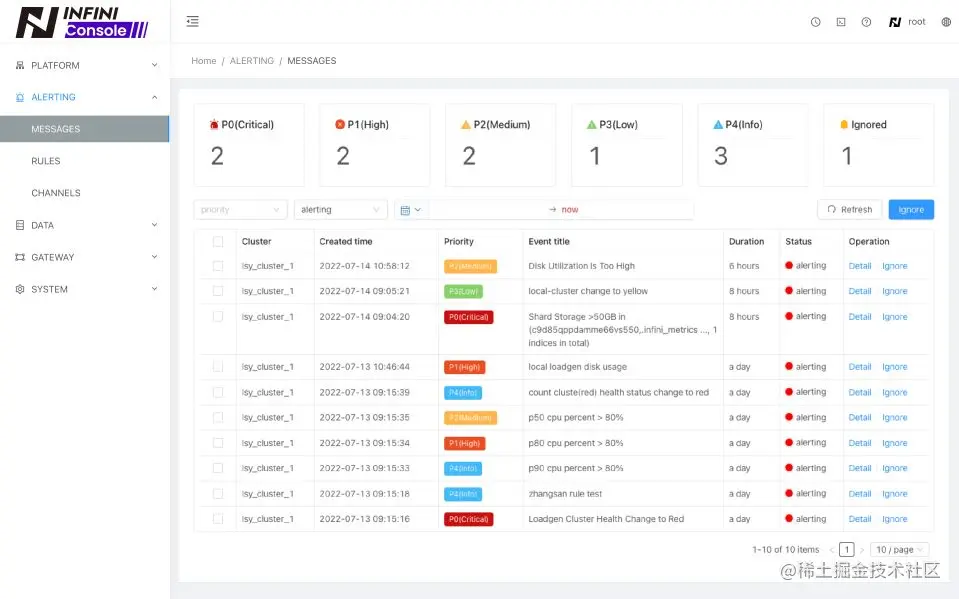This screenshot has height=599, width=959.
Task: Click page 1 in pagination
Action: (x=846, y=549)
